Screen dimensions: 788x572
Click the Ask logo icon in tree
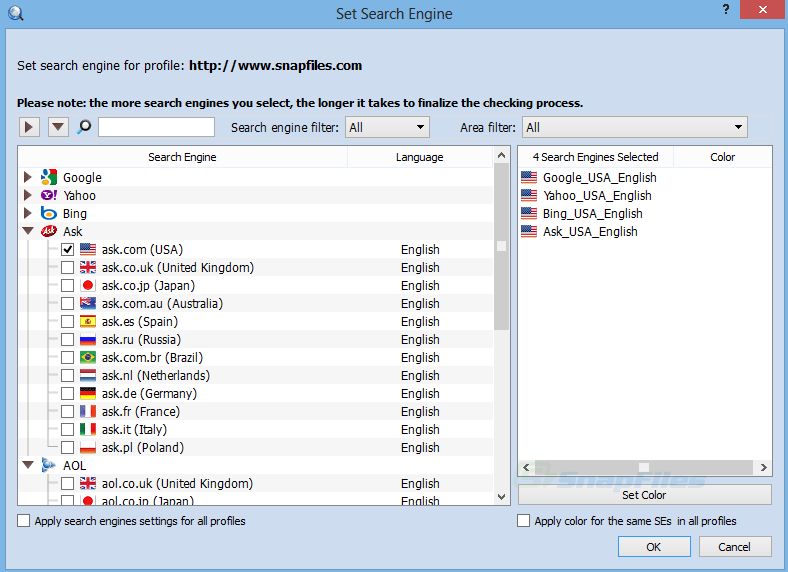coord(48,231)
